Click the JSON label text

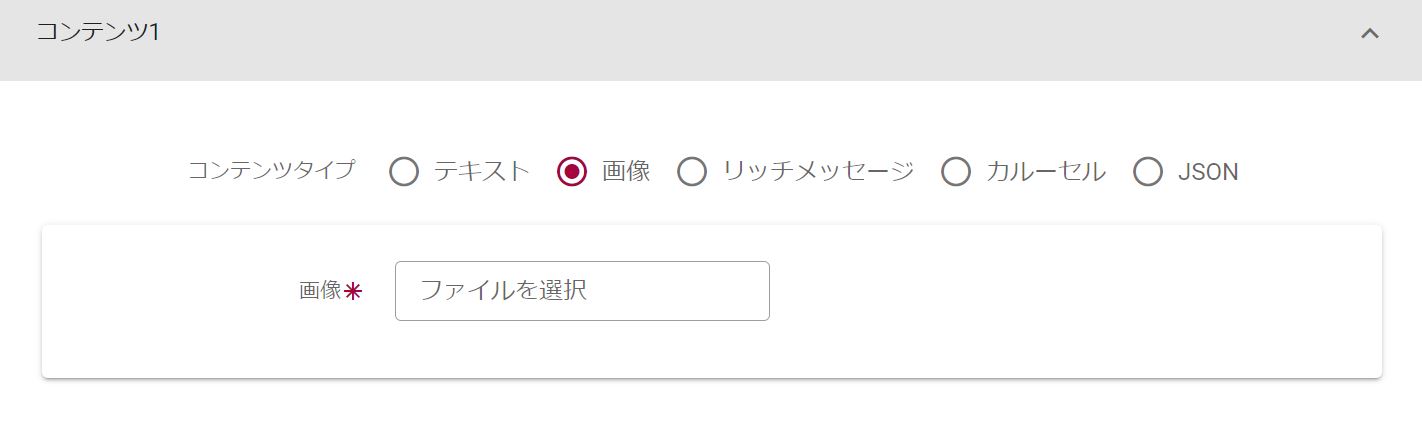point(1208,172)
